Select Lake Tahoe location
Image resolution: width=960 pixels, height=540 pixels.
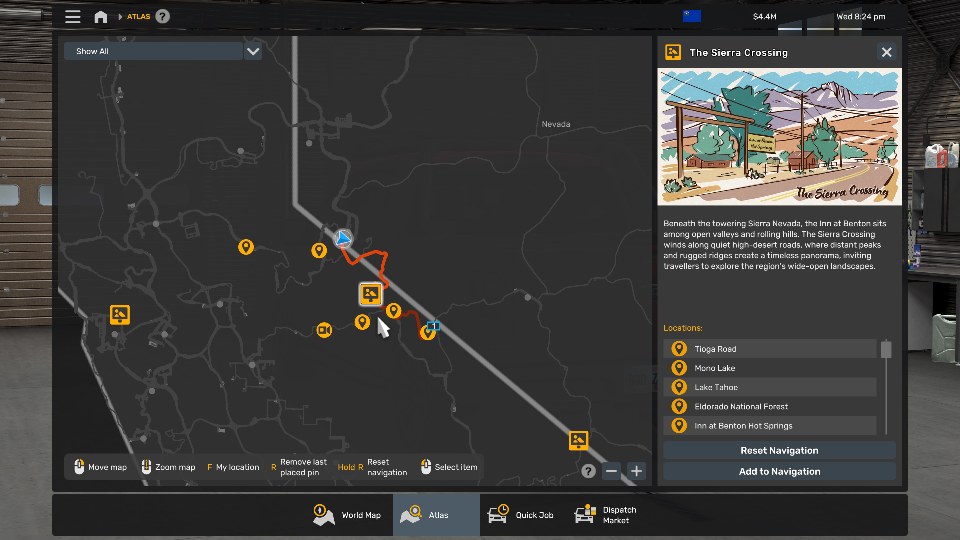[770, 387]
